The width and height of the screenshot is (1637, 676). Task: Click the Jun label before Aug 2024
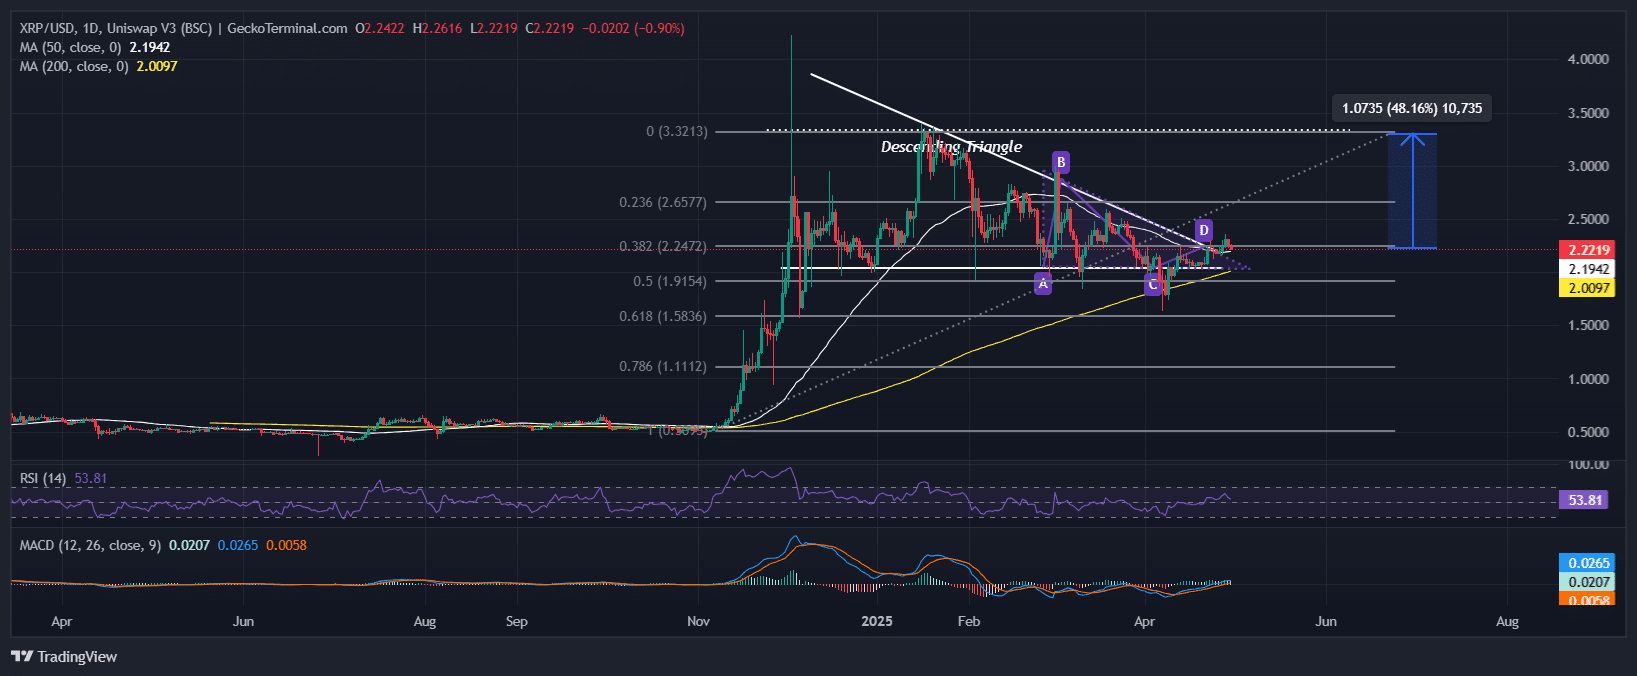coord(243,621)
